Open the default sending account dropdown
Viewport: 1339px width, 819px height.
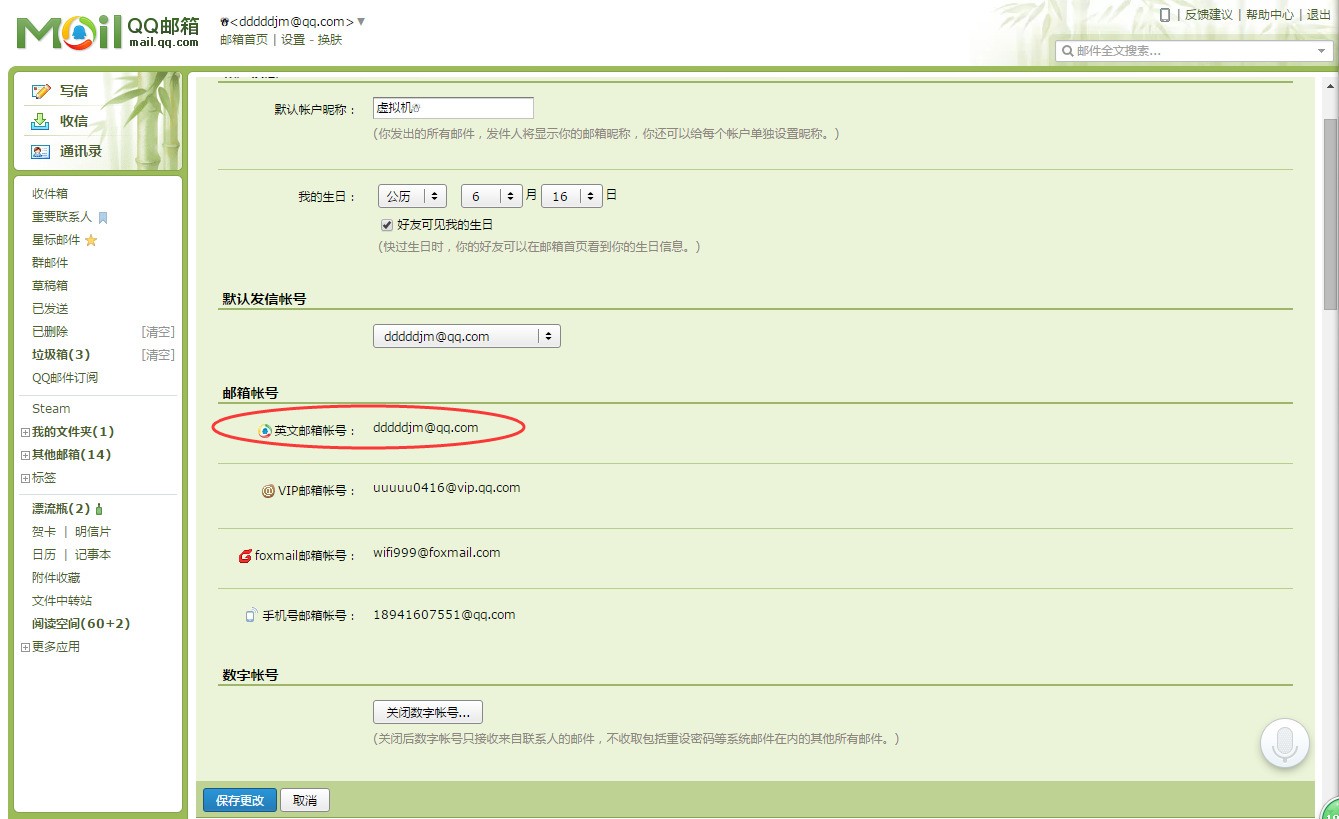pos(466,336)
